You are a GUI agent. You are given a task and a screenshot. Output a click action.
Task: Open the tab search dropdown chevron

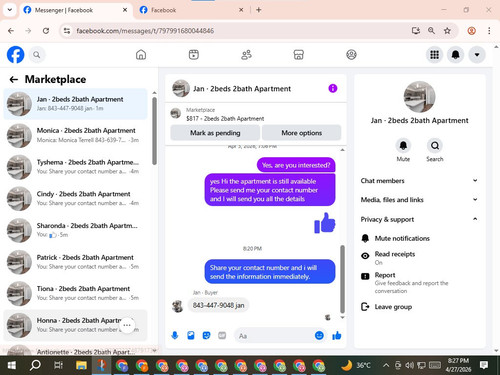[10, 10]
